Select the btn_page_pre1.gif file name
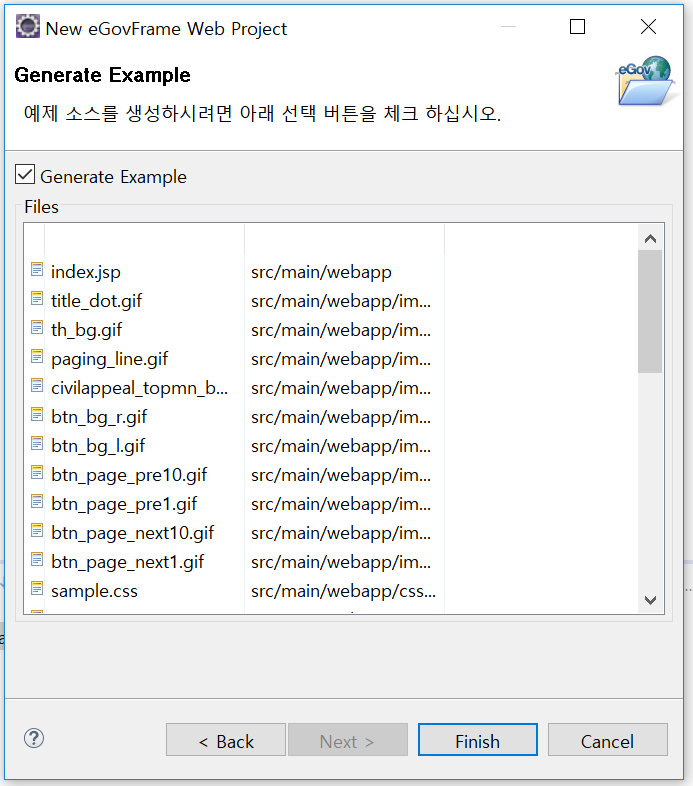Viewport: 693px width, 786px height. click(x=124, y=504)
